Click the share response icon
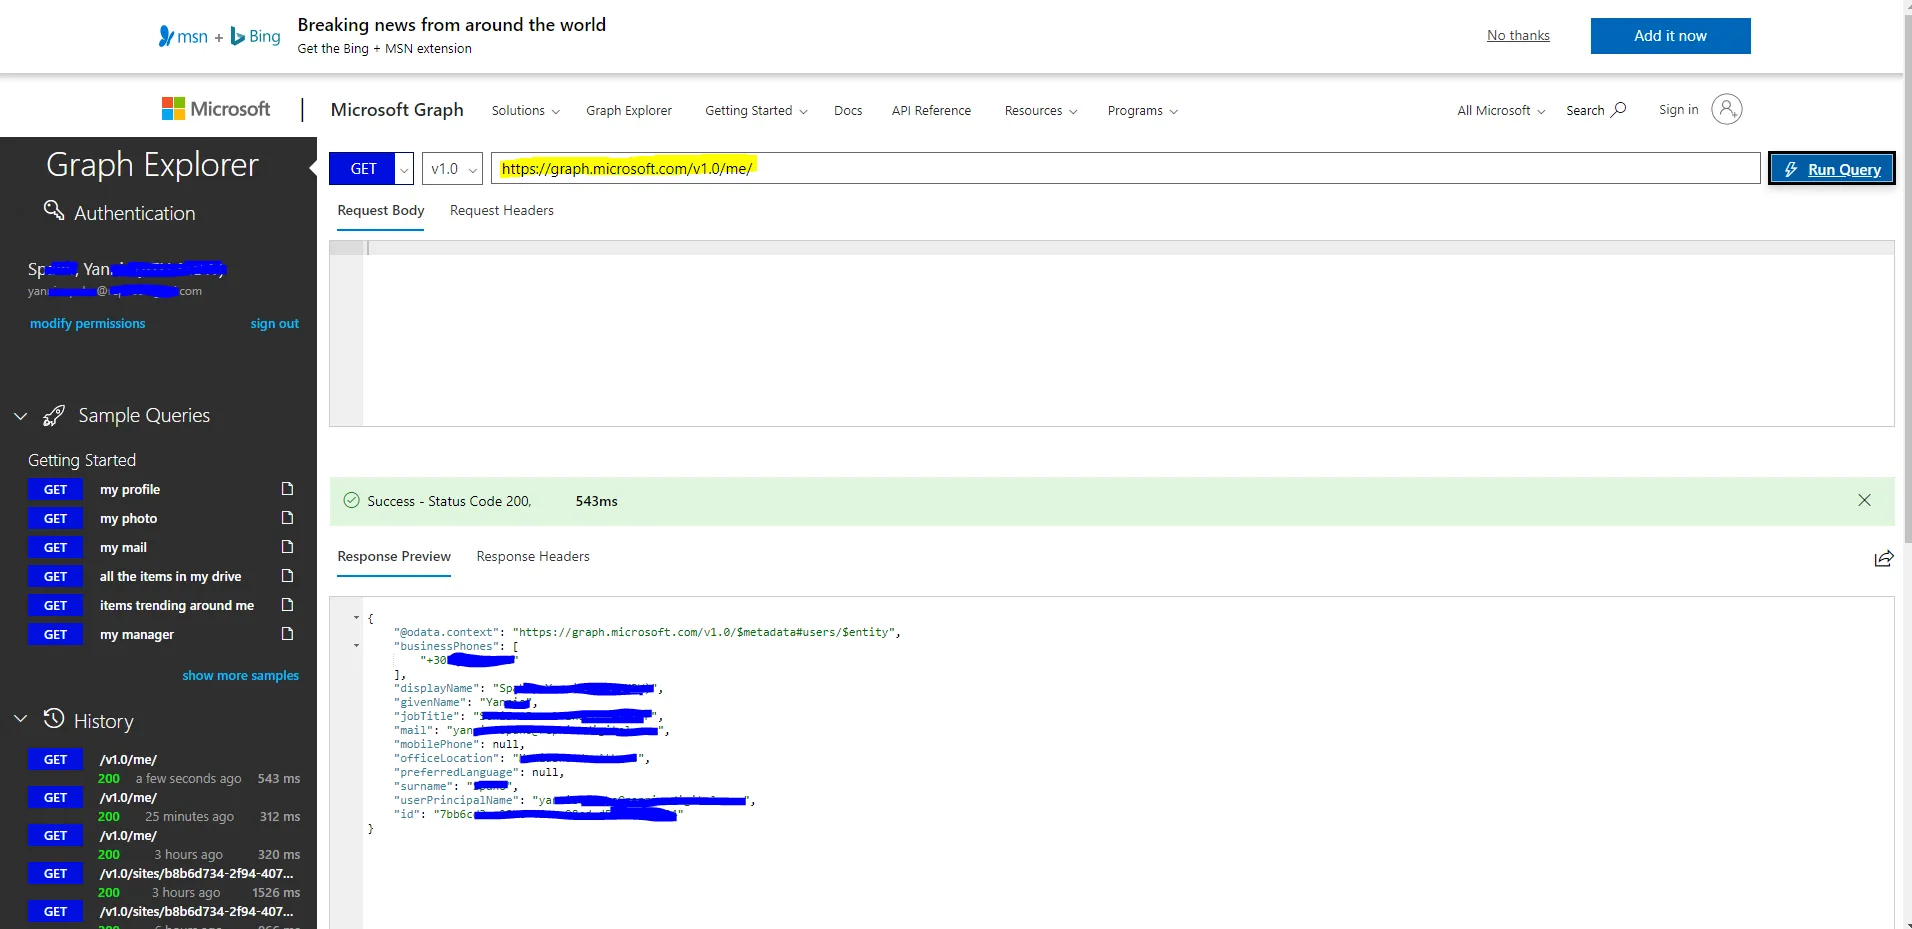The width and height of the screenshot is (1912, 929). tap(1884, 558)
